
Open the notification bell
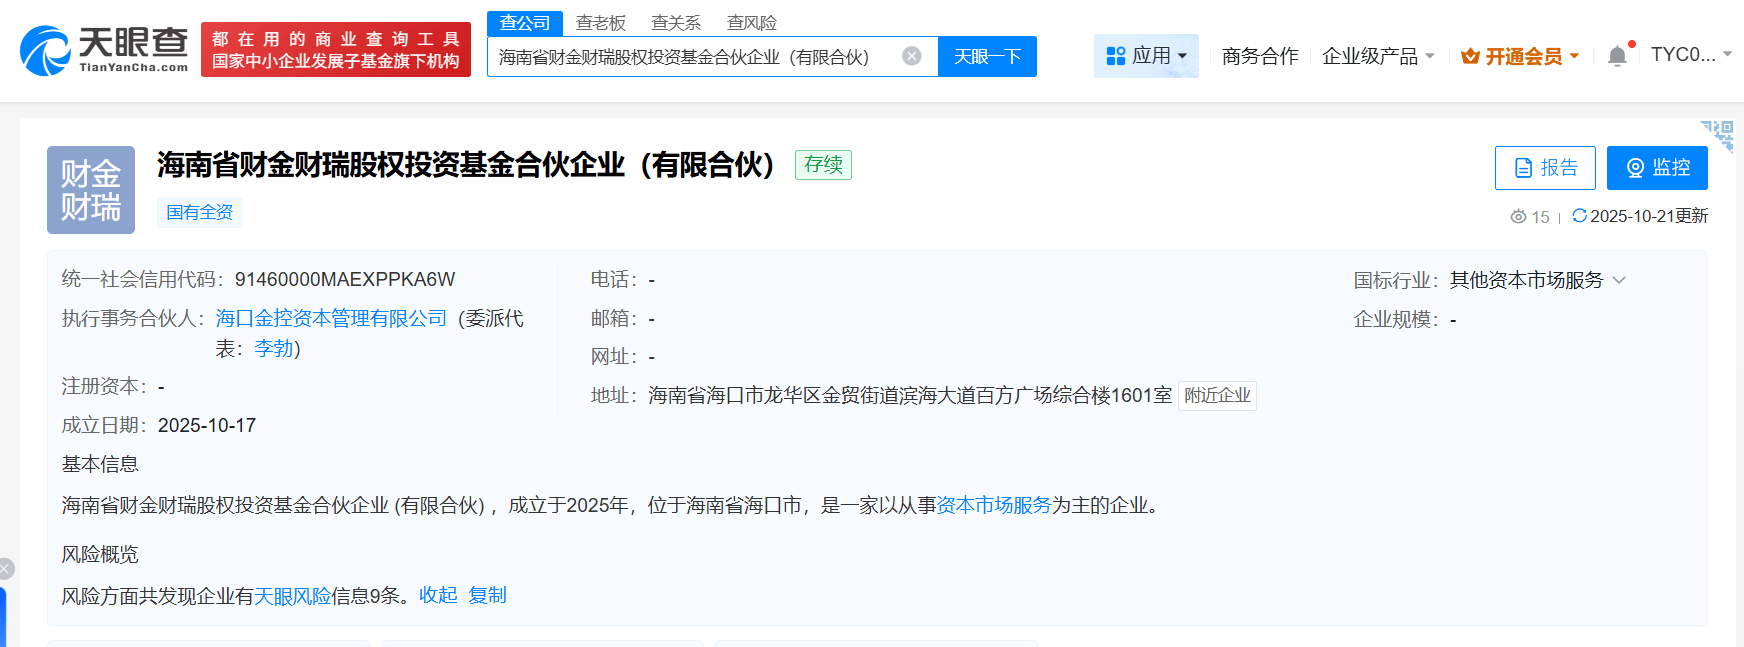(x=1617, y=56)
